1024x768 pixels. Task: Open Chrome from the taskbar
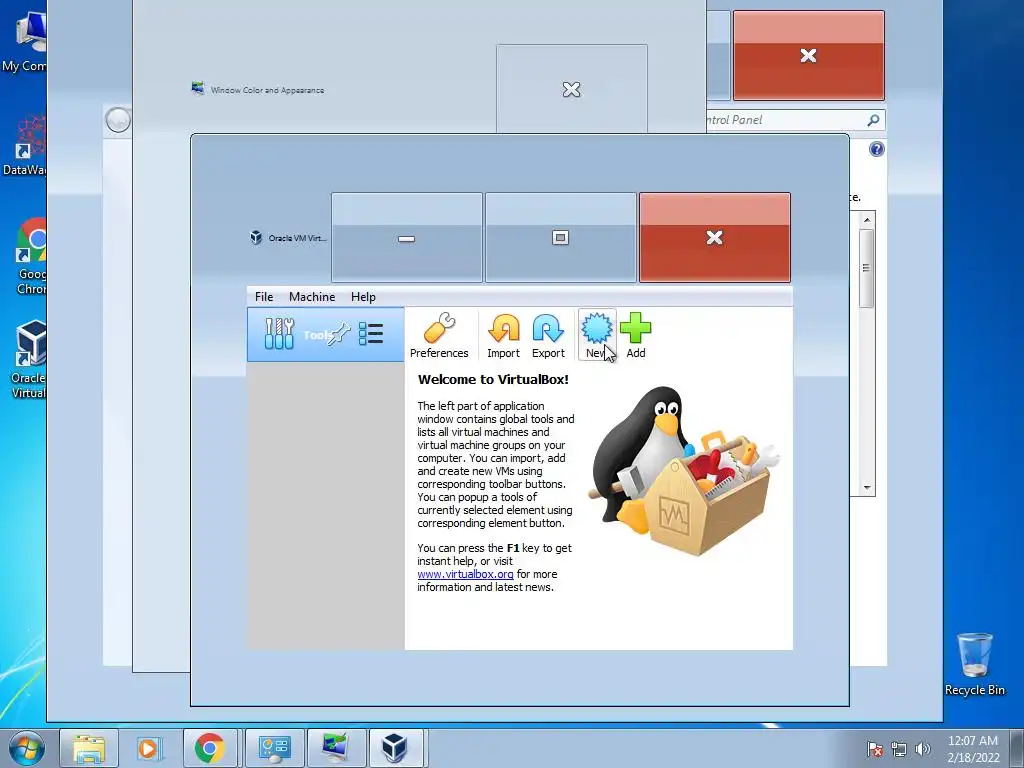click(210, 748)
